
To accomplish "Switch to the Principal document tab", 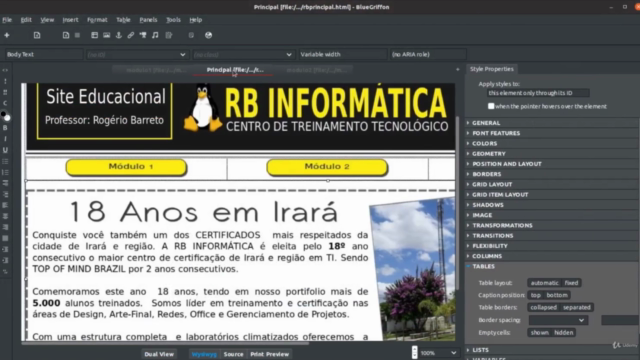I will pos(235,70).
